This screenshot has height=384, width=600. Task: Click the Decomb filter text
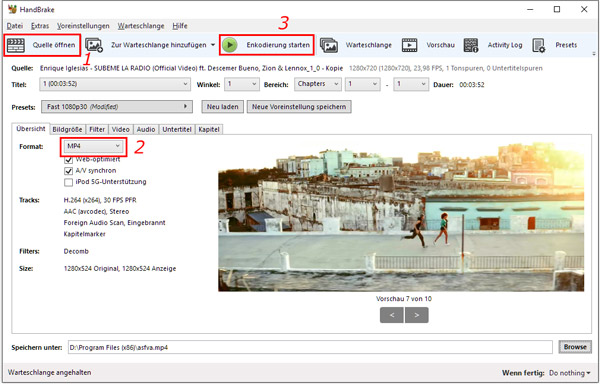76,251
